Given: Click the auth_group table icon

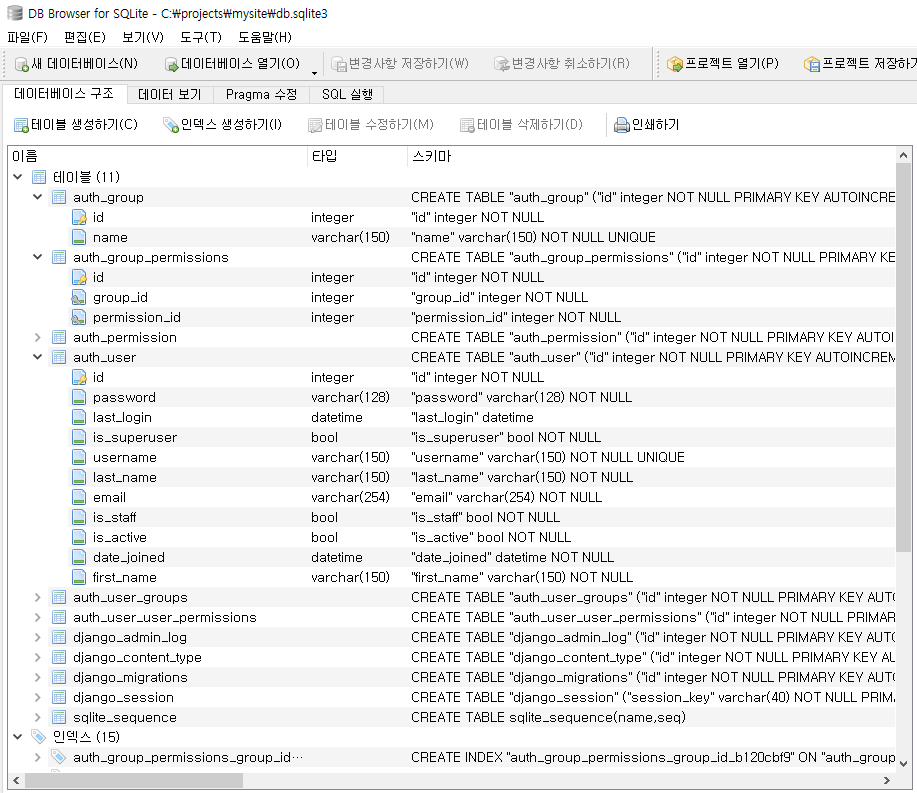Looking at the screenshot, I should [59, 198].
